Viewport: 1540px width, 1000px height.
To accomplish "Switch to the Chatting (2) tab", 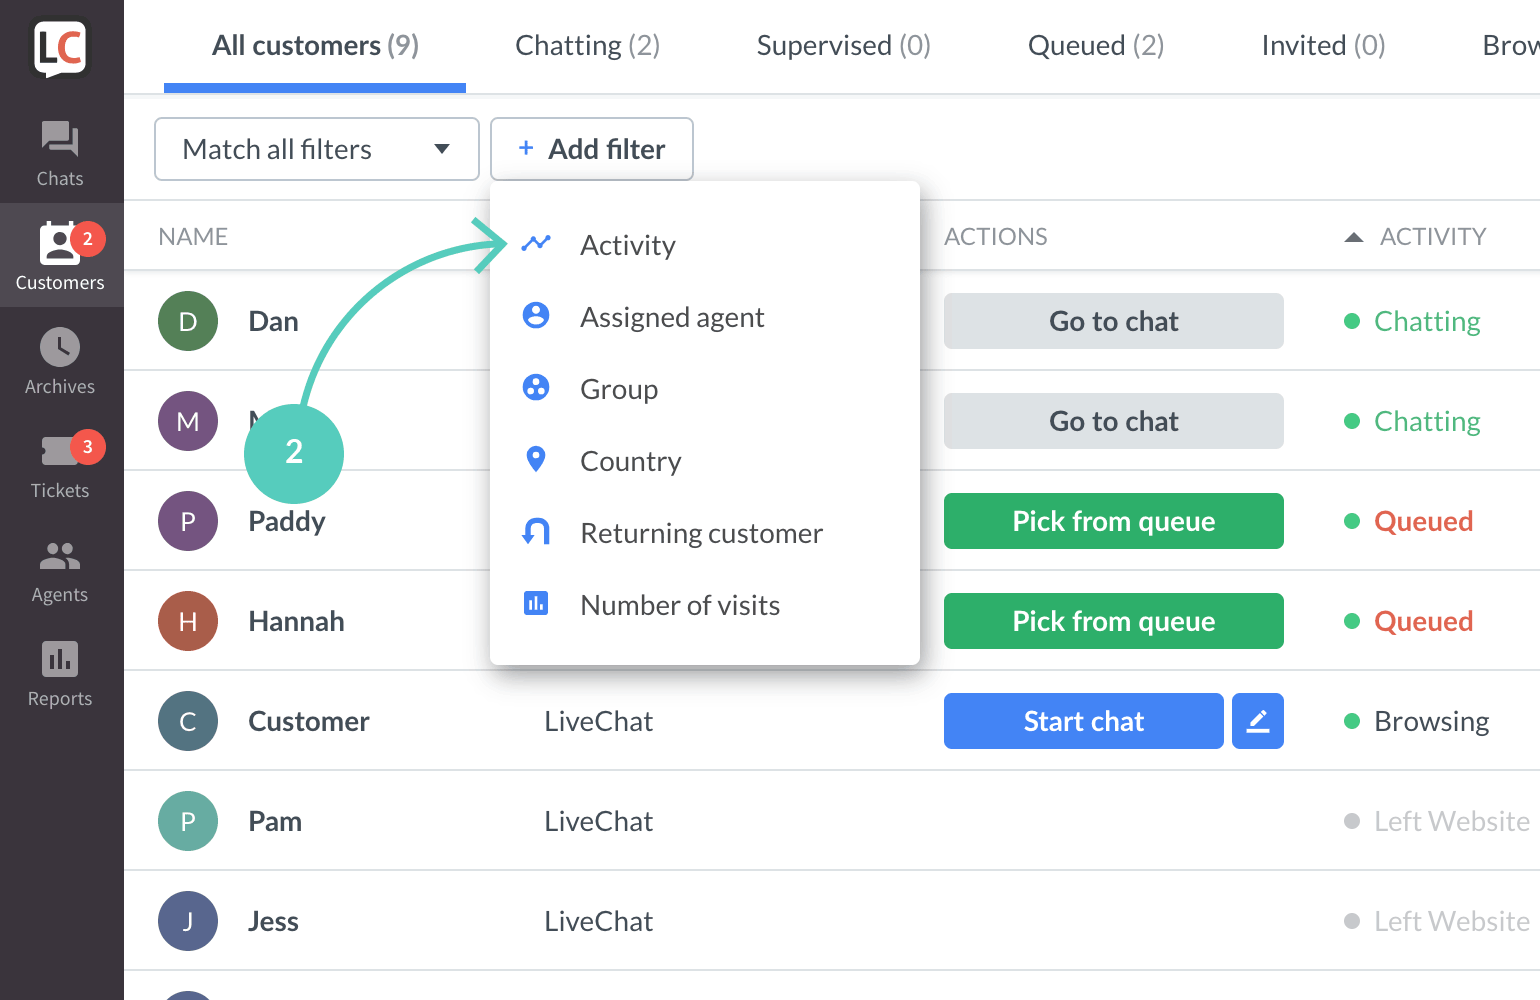I will click(x=588, y=46).
